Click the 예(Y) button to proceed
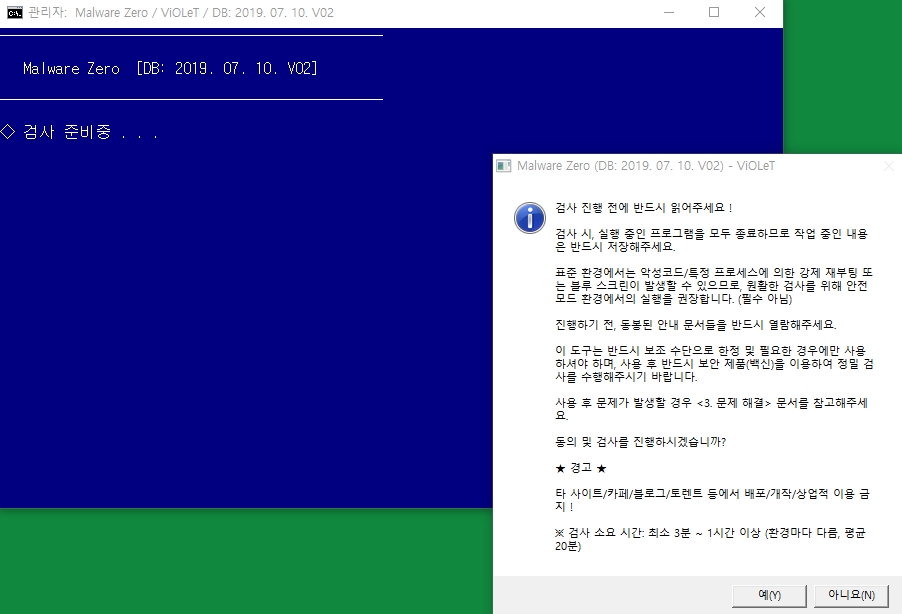The height and width of the screenshot is (614, 902). point(769,596)
